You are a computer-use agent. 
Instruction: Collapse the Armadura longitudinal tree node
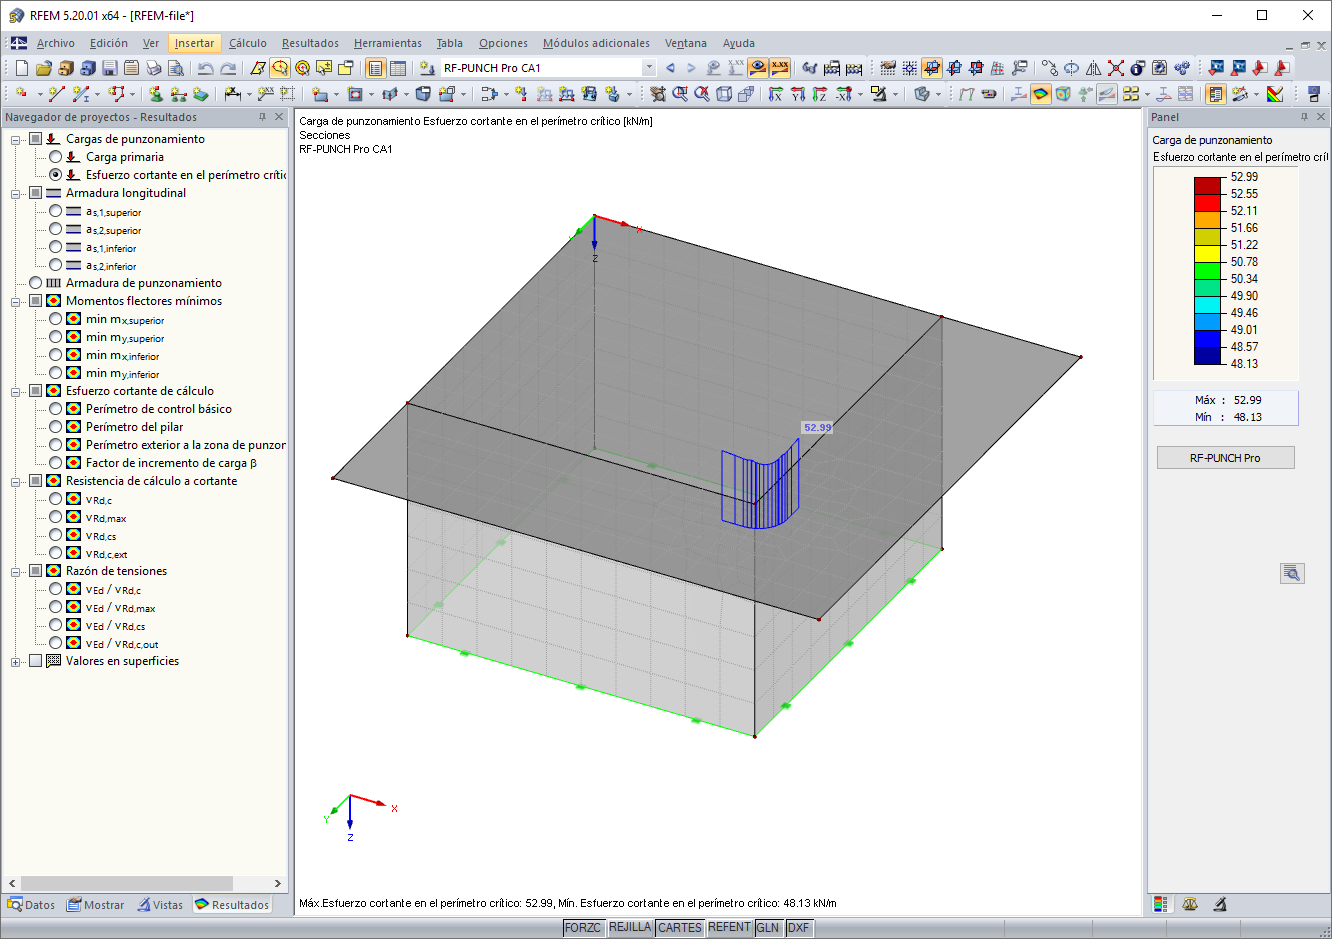pyautogui.click(x=16, y=193)
